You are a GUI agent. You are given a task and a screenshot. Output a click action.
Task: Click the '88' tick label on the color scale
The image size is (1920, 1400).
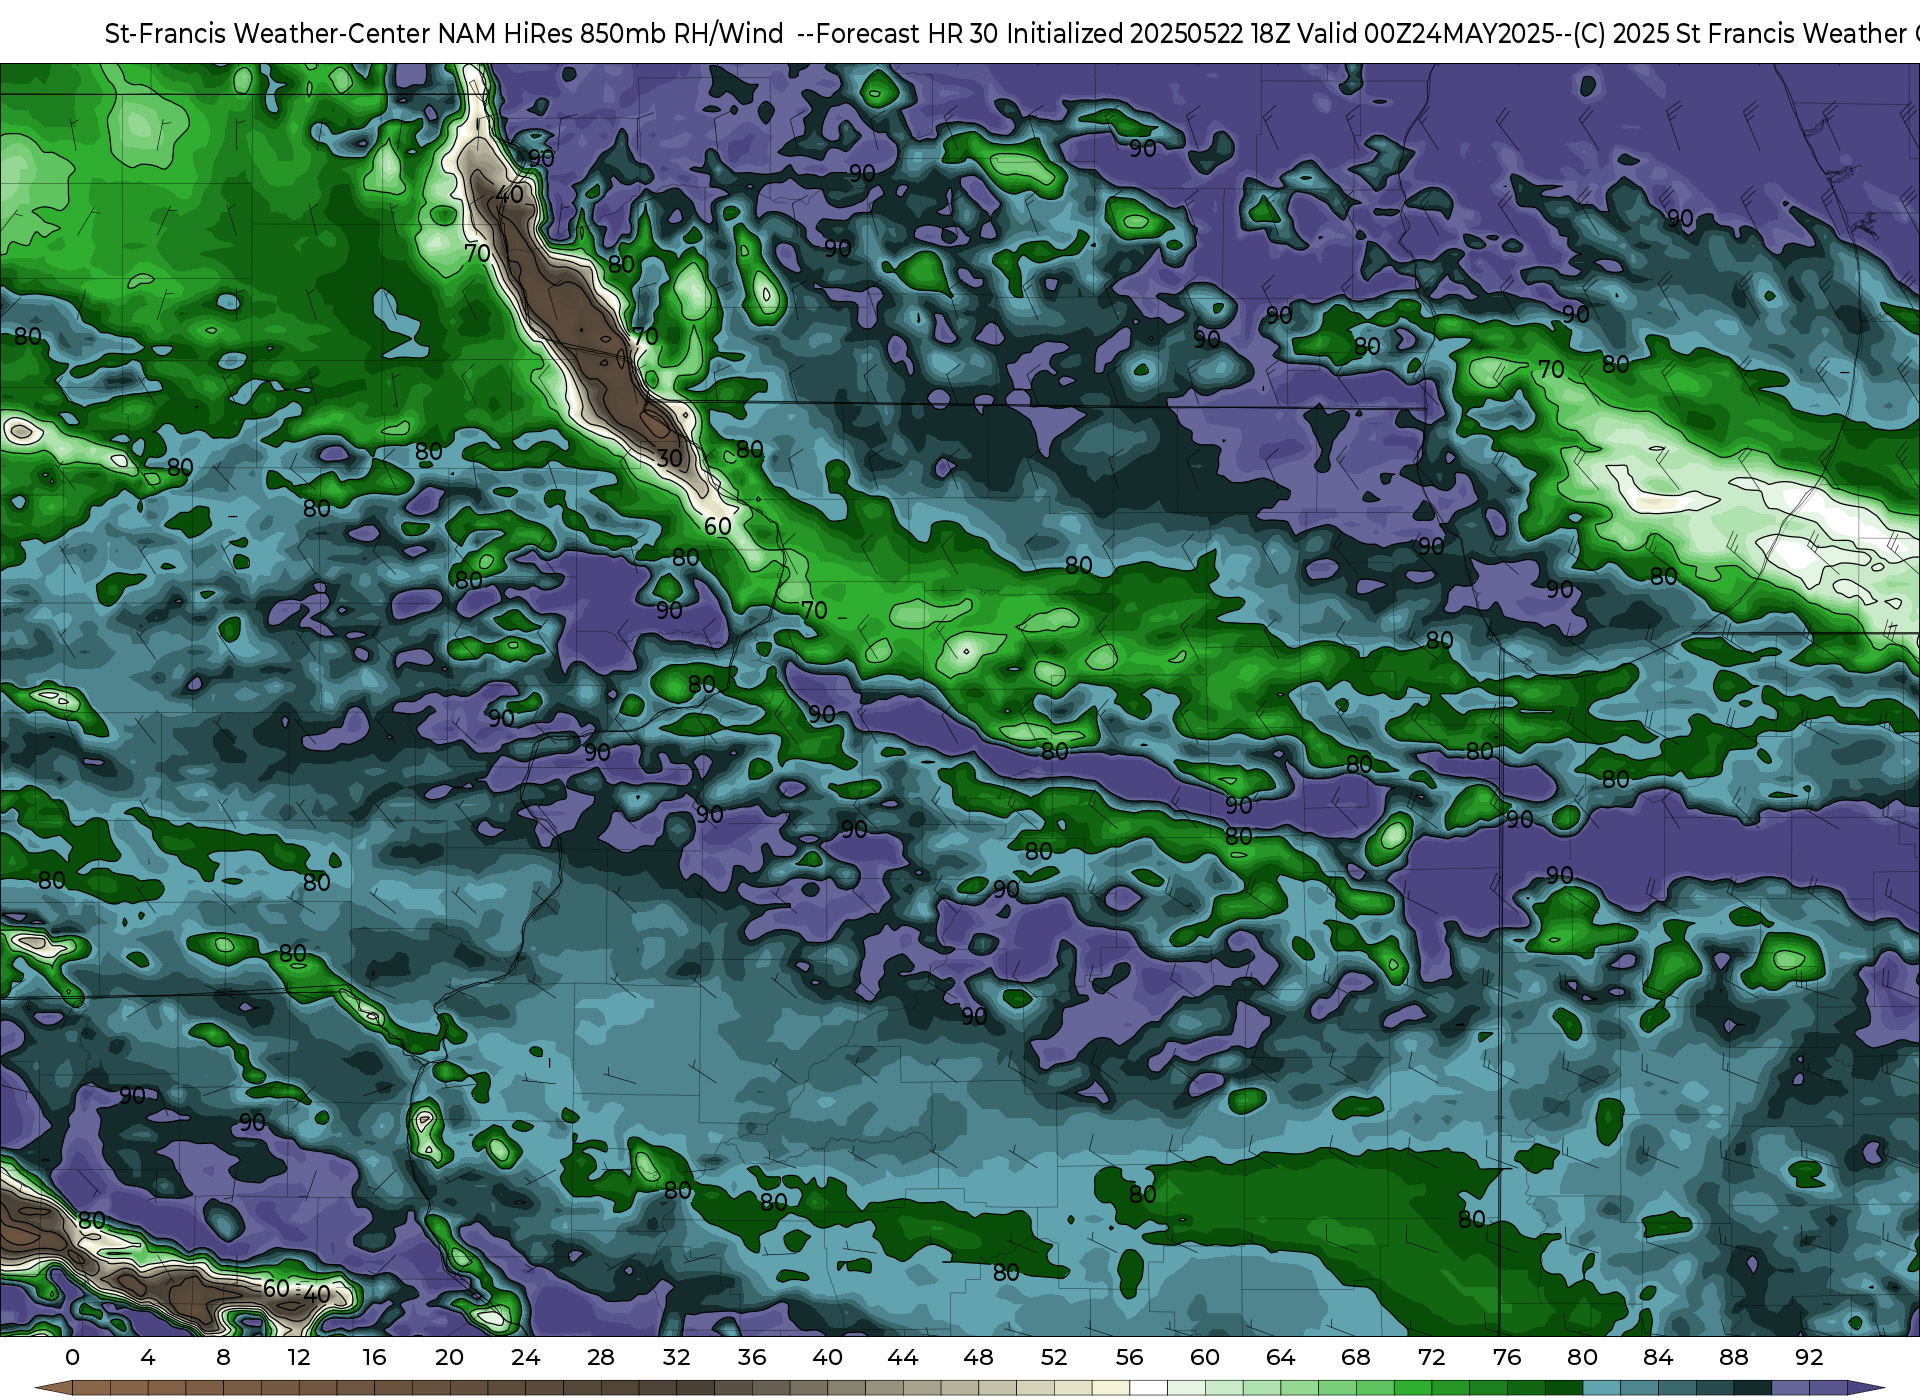(x=1734, y=1358)
